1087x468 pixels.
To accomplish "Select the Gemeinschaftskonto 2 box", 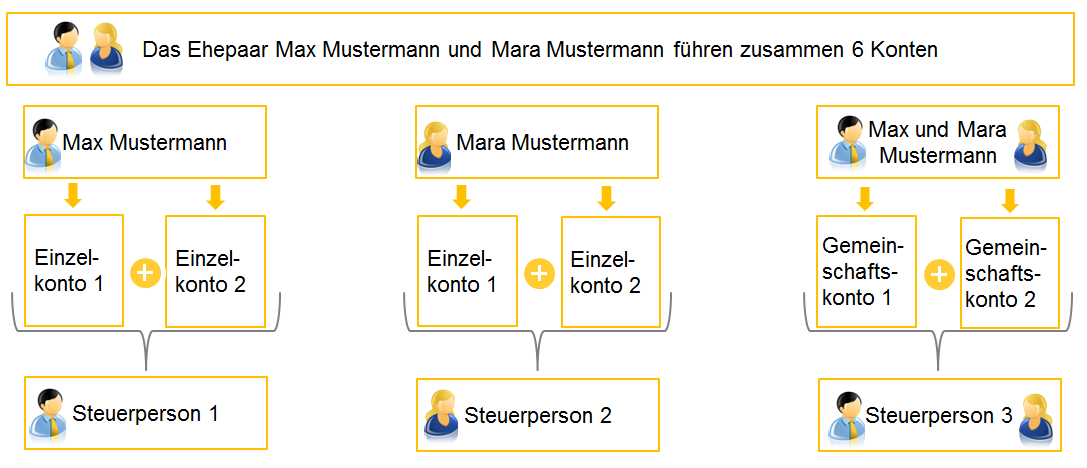I will (1009, 273).
